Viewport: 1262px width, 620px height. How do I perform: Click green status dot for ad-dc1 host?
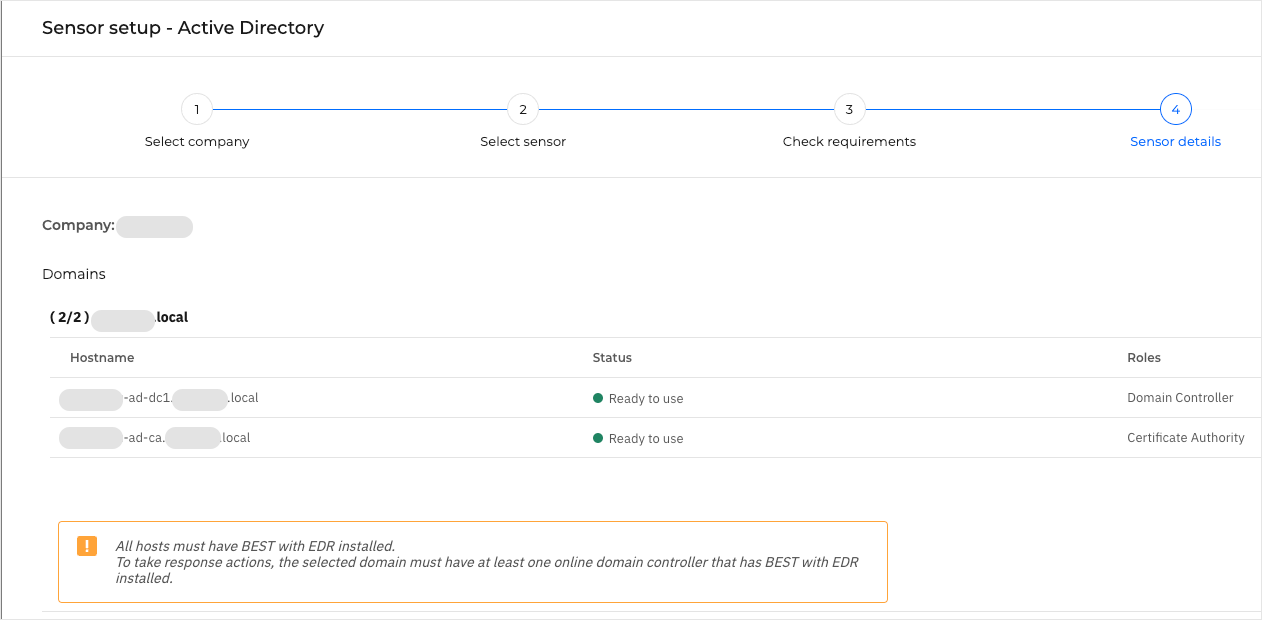(x=598, y=398)
